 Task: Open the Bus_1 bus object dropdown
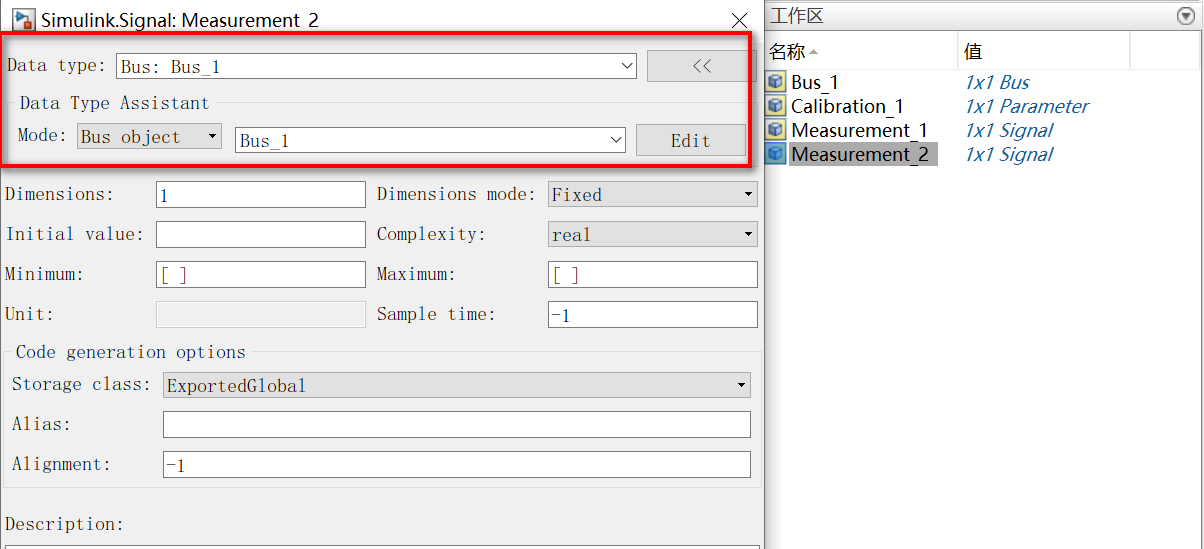pyautogui.click(x=431, y=141)
